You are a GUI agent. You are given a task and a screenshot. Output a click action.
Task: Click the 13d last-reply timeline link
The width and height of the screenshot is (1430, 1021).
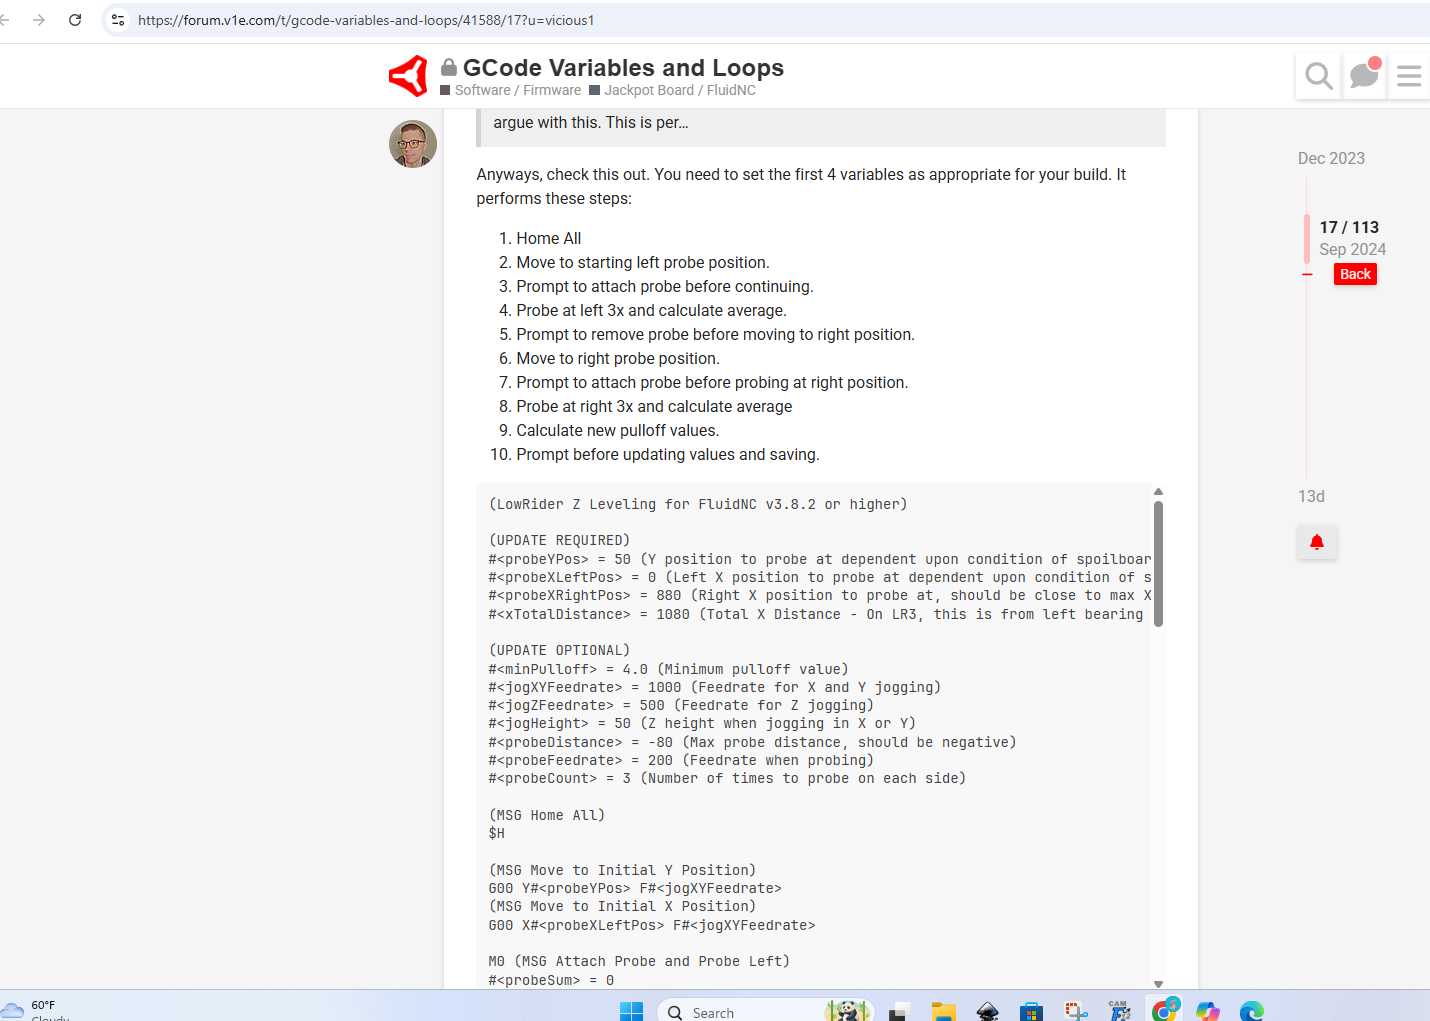click(x=1311, y=496)
